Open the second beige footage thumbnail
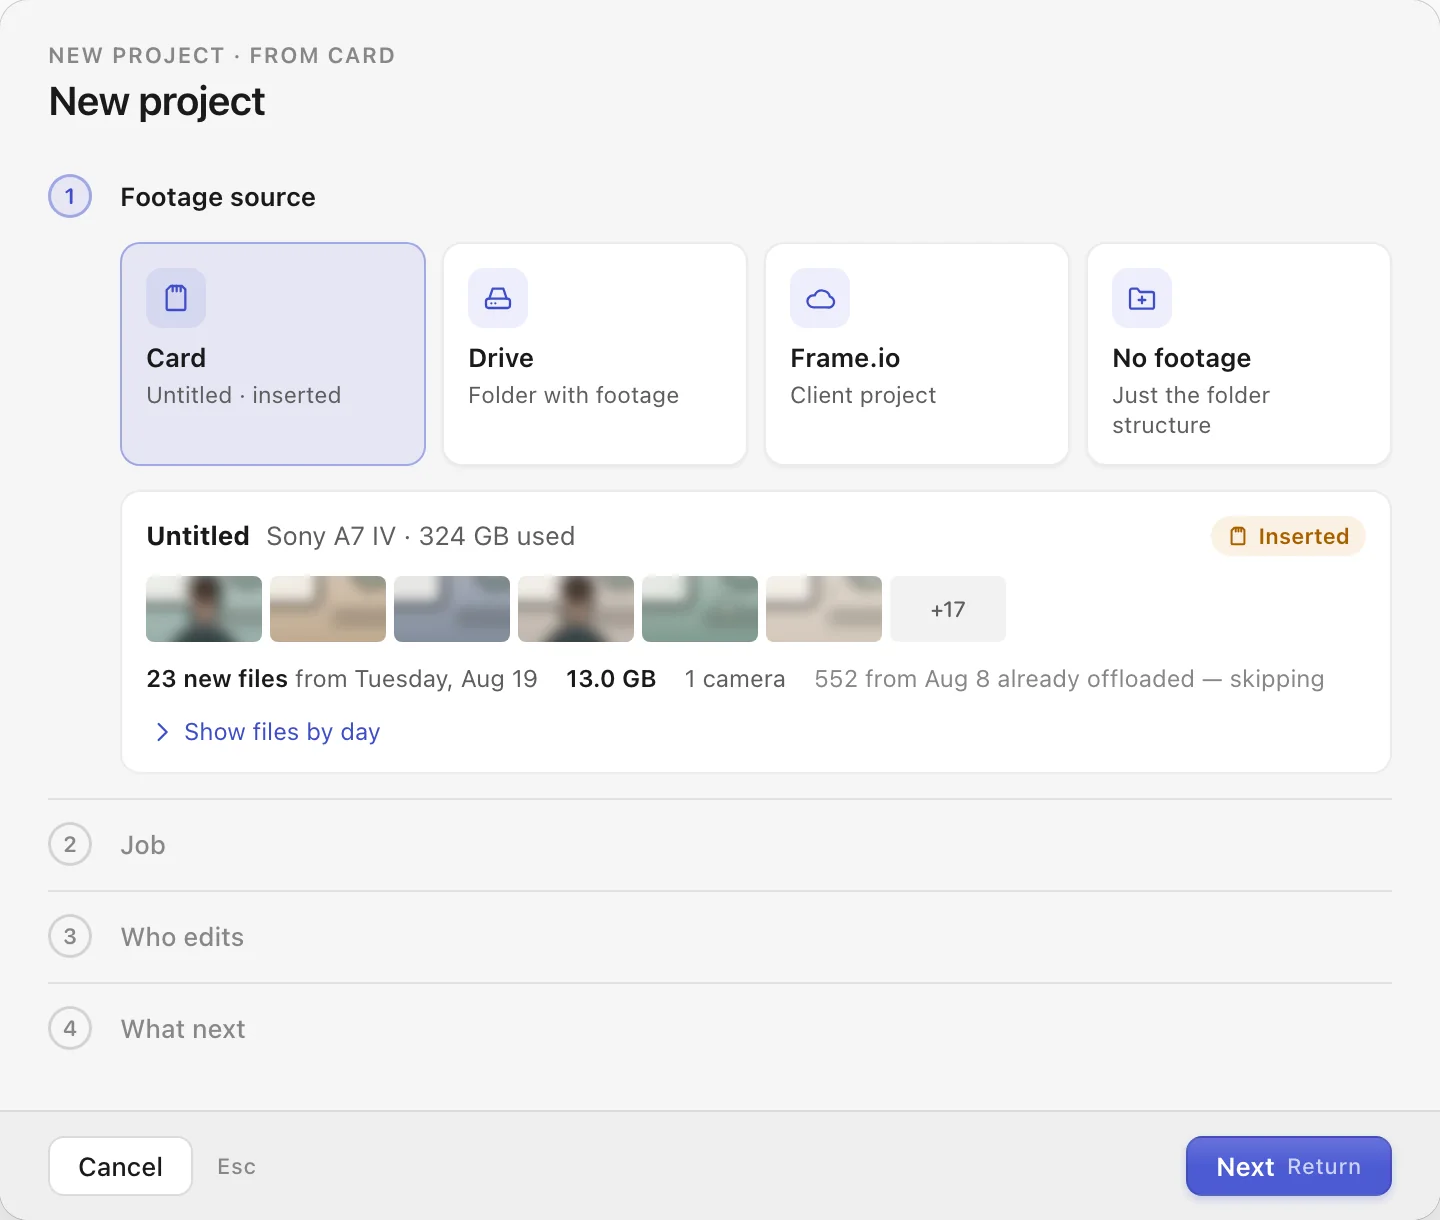This screenshot has width=1440, height=1220. click(328, 609)
